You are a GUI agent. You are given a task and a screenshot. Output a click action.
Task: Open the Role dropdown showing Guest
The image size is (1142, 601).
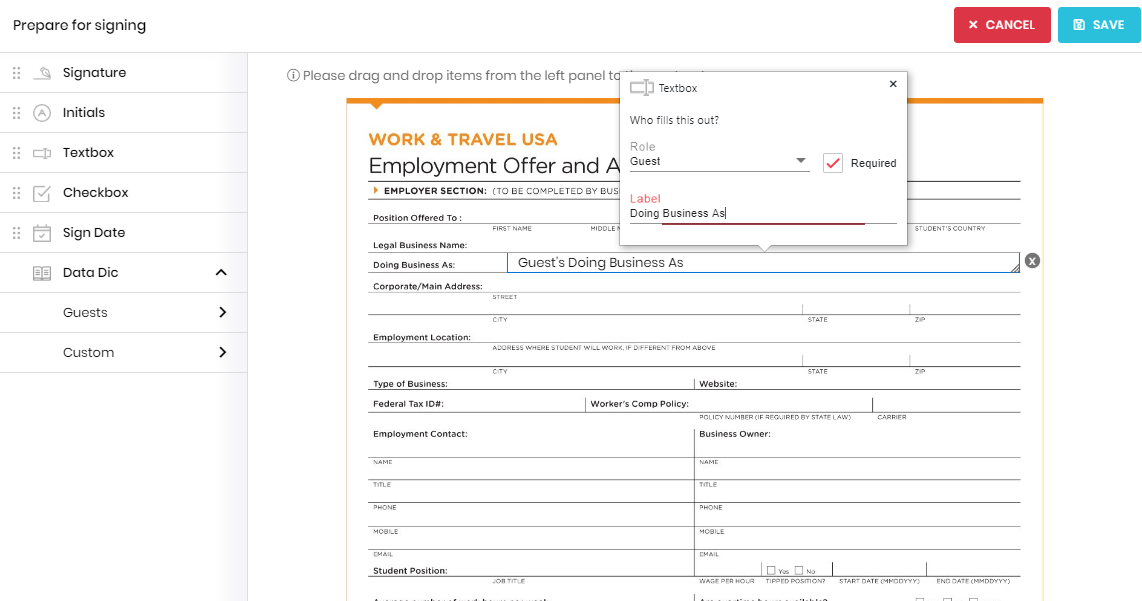click(719, 161)
